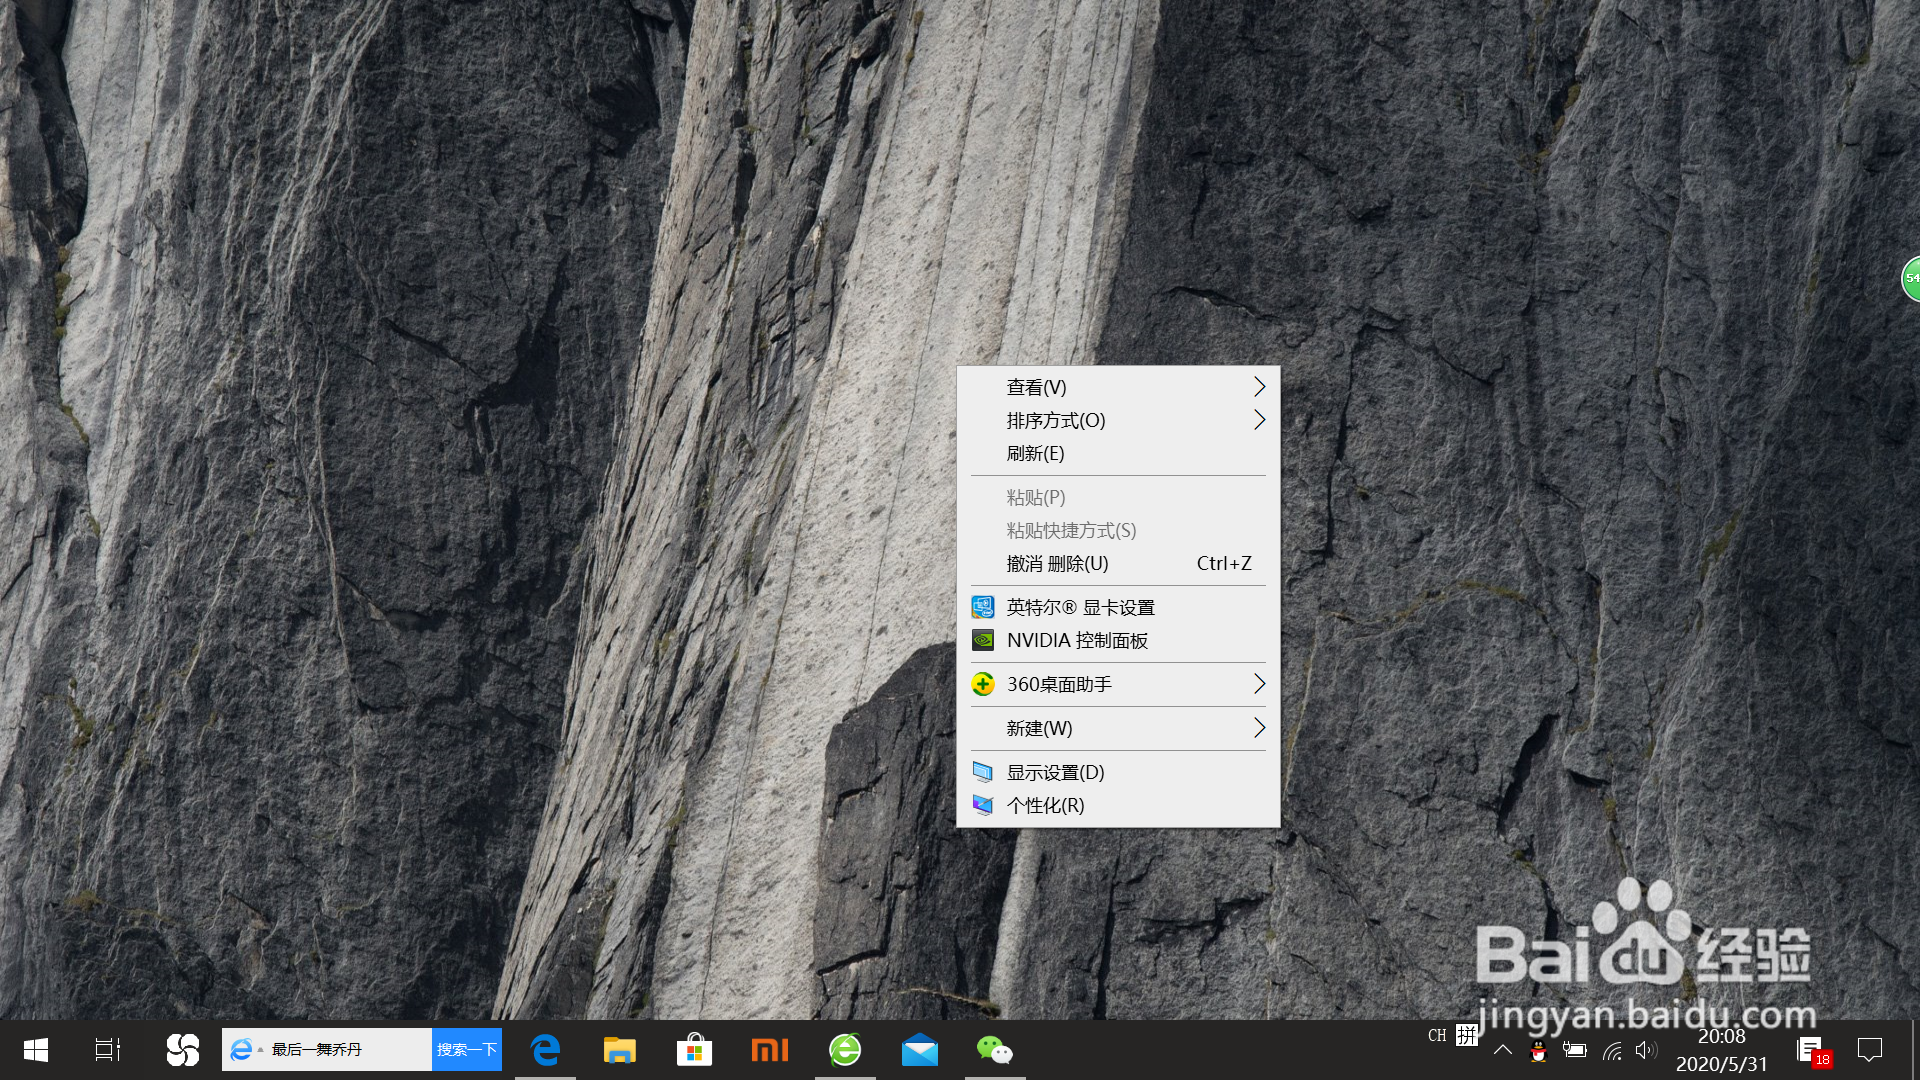Click the 搜索一下 search button
Screen dimensions: 1920x1080
[x=466, y=1049]
